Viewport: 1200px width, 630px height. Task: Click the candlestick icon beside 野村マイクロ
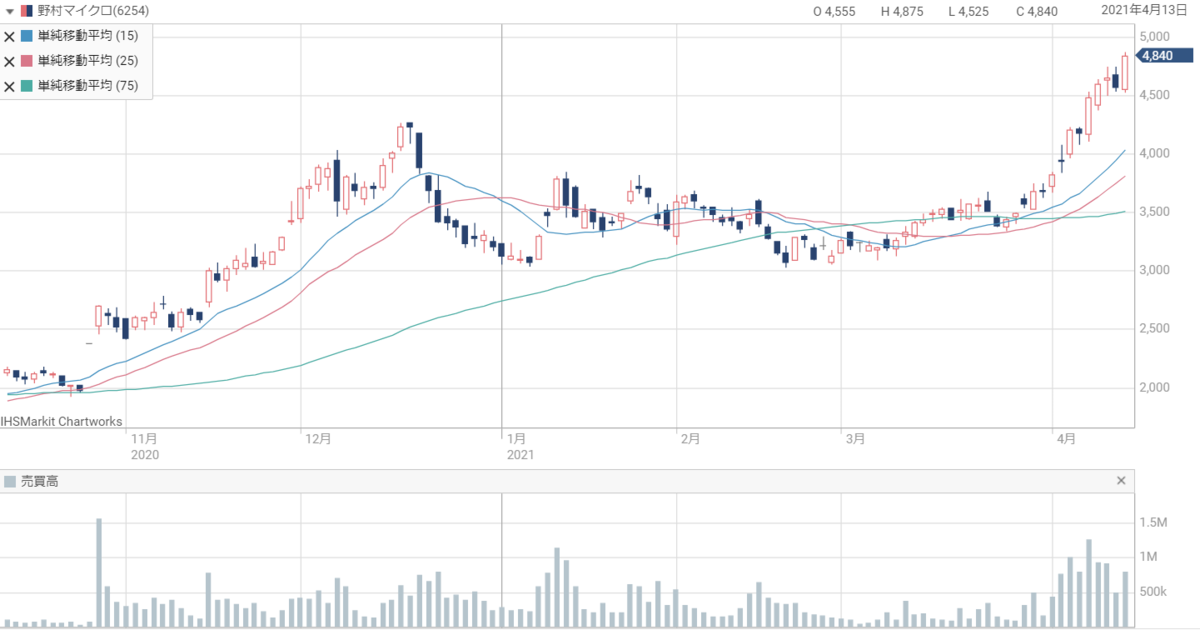(x=25, y=11)
